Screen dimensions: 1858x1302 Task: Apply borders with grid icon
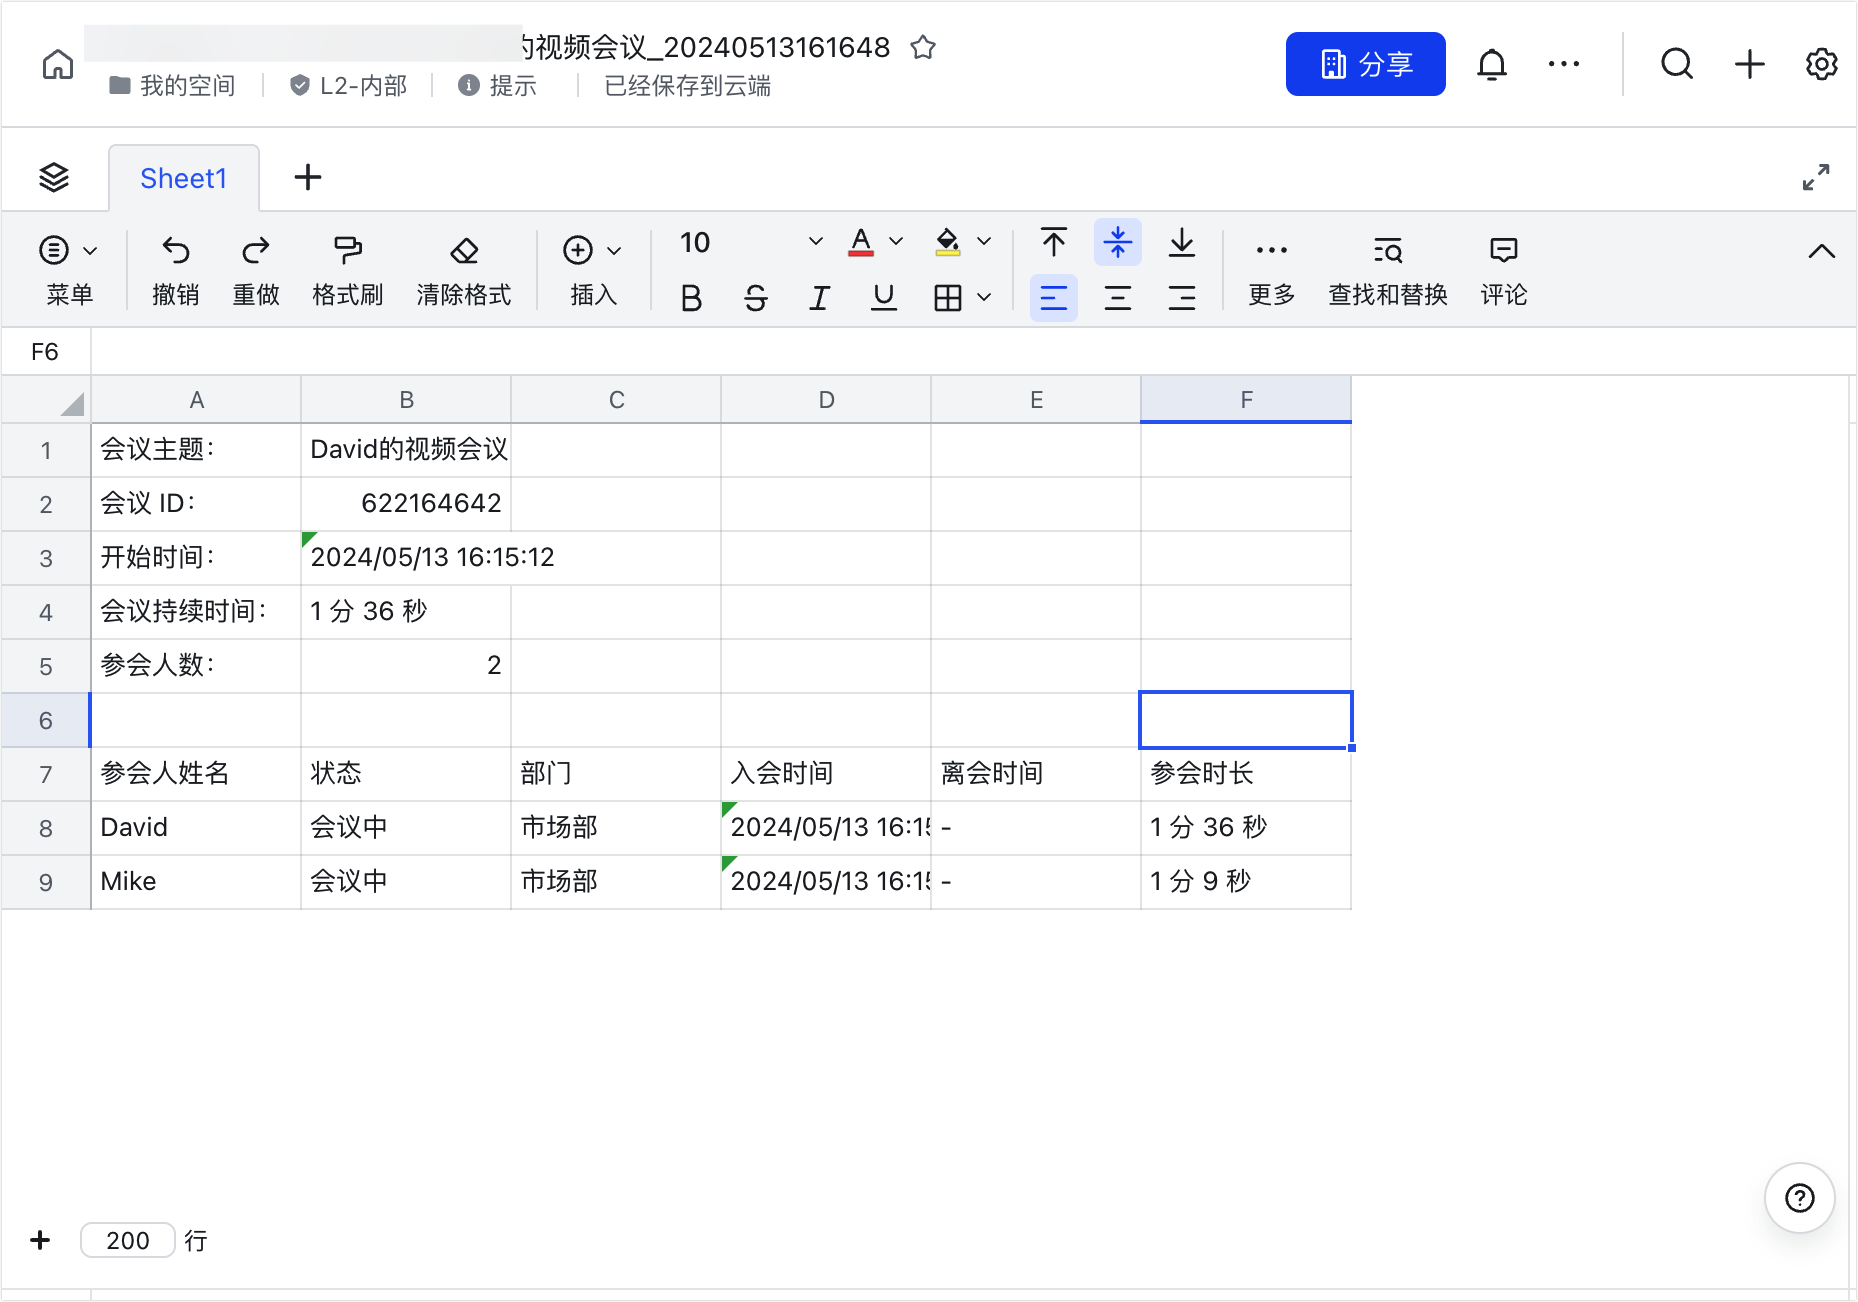pos(948,298)
